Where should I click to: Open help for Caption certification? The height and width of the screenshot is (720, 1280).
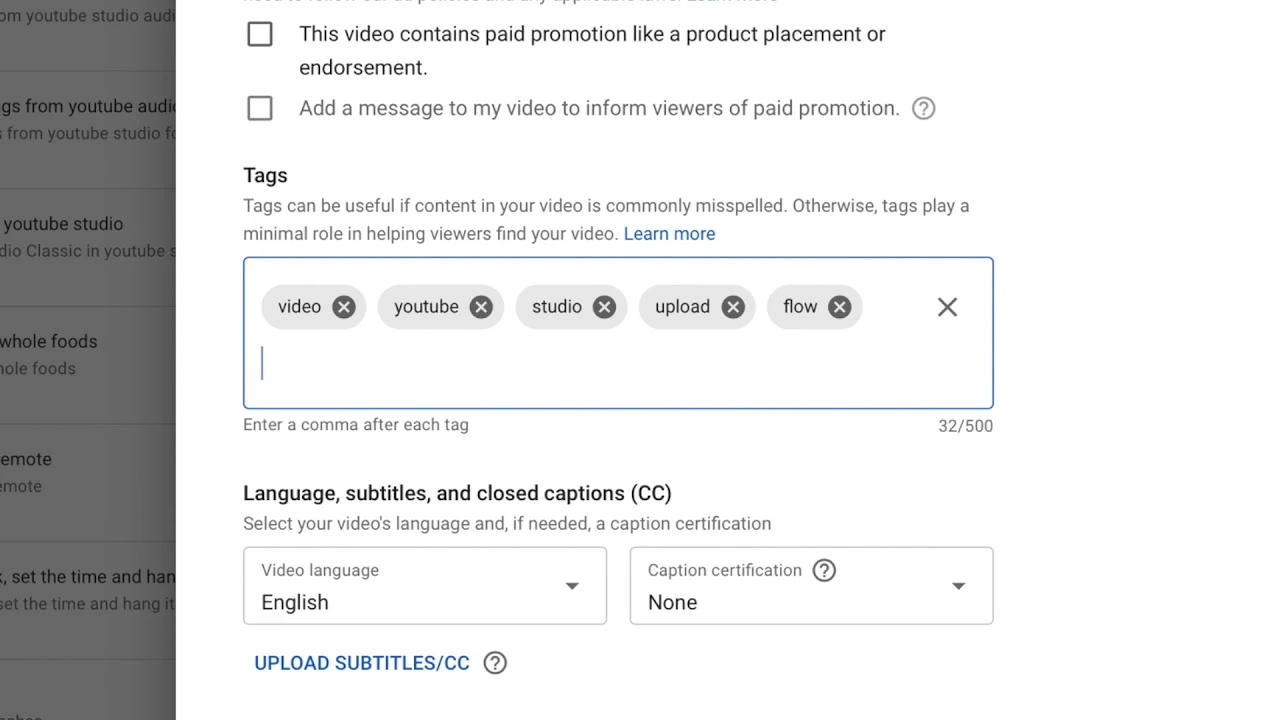click(824, 570)
